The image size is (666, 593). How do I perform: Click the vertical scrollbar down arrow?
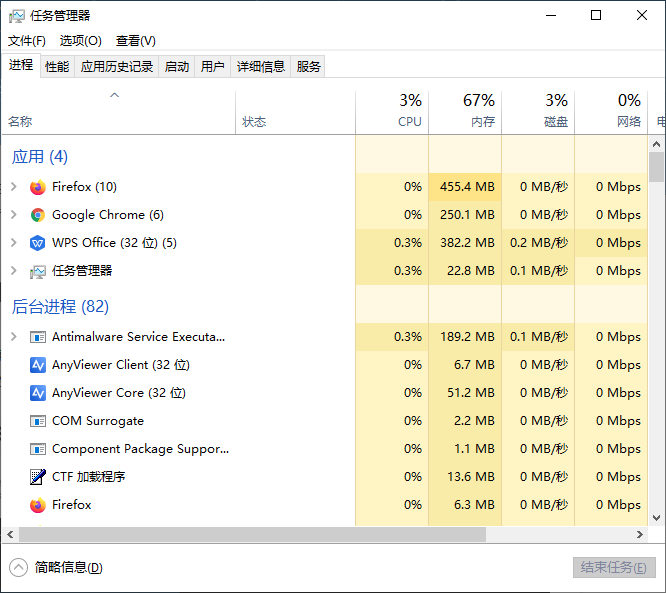pos(657,517)
